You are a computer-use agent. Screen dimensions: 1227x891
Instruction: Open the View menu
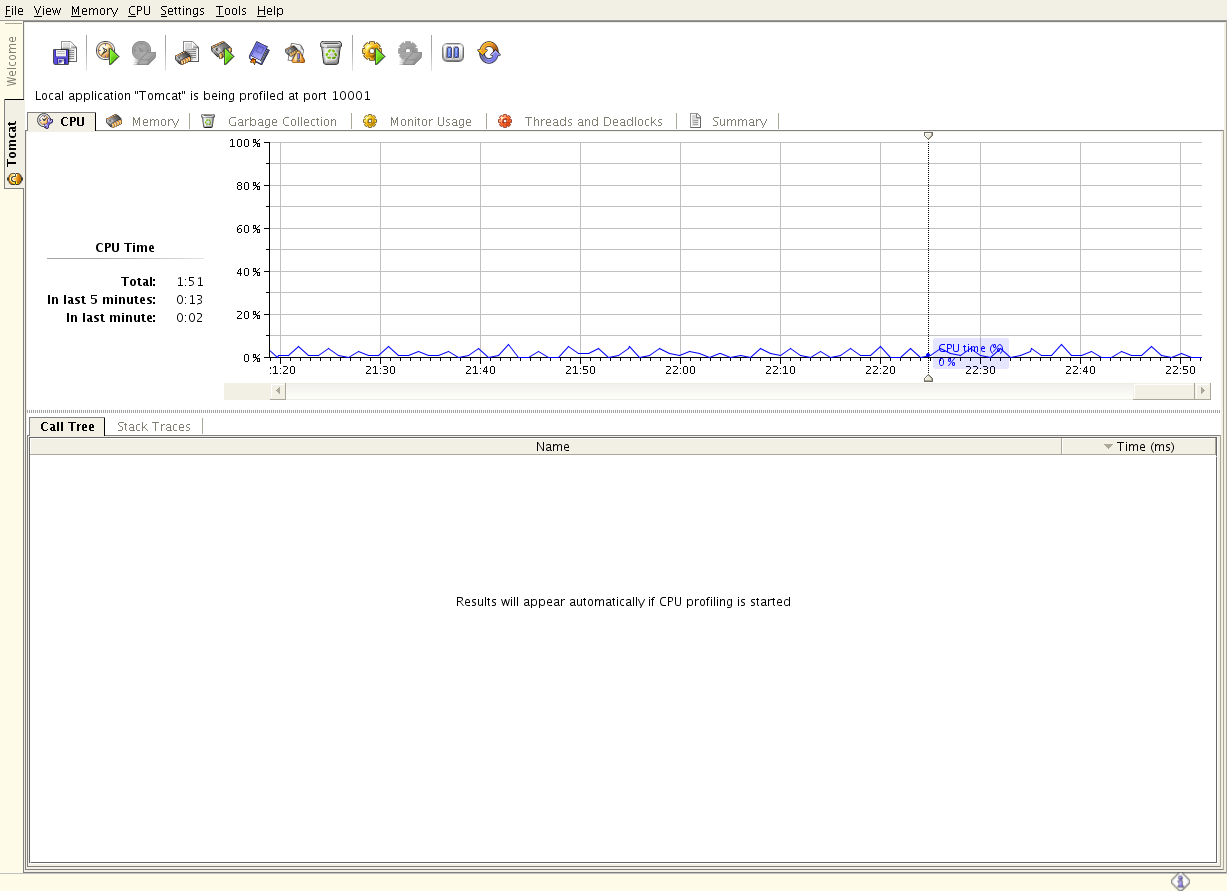47,11
